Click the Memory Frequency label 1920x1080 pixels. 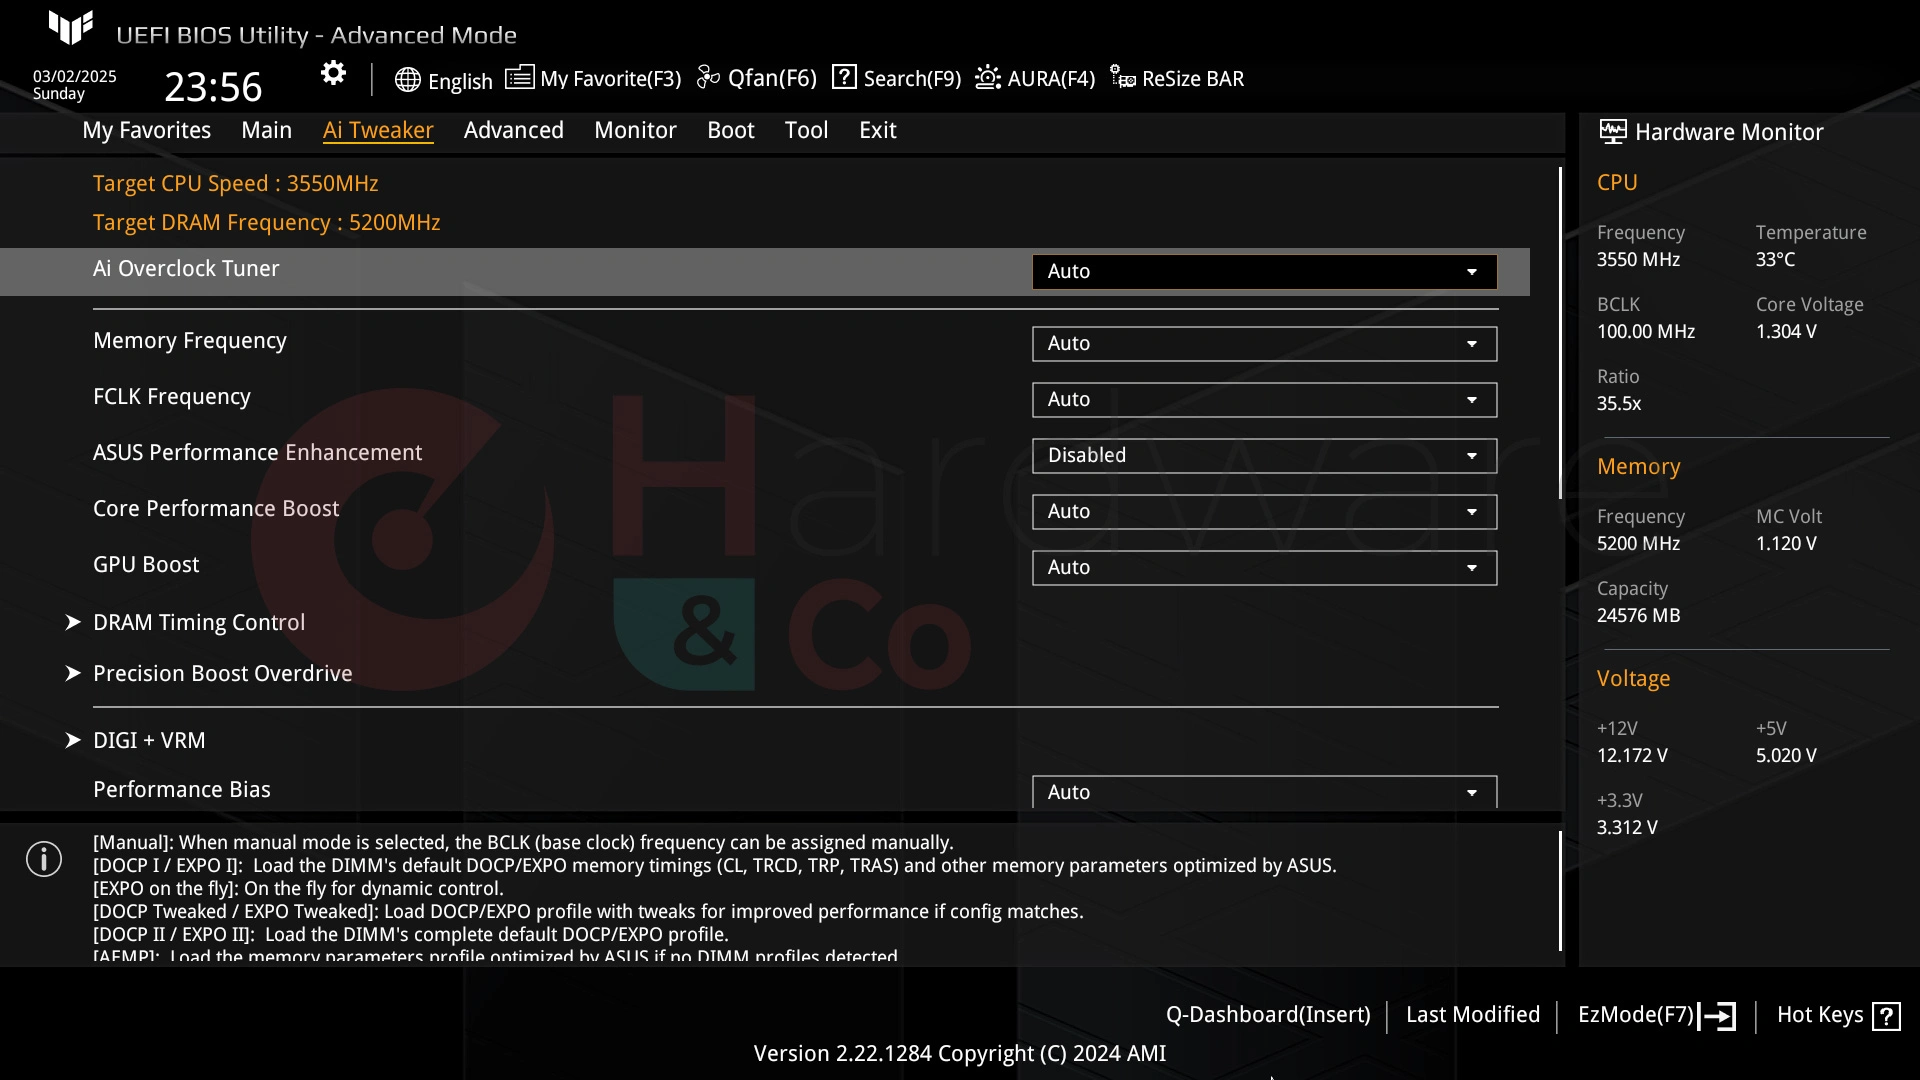click(x=190, y=341)
